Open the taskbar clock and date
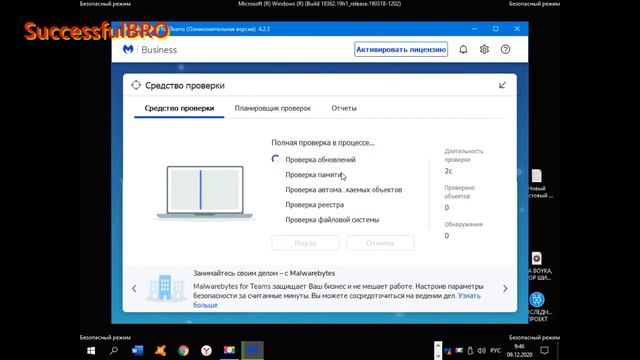 click(520, 351)
